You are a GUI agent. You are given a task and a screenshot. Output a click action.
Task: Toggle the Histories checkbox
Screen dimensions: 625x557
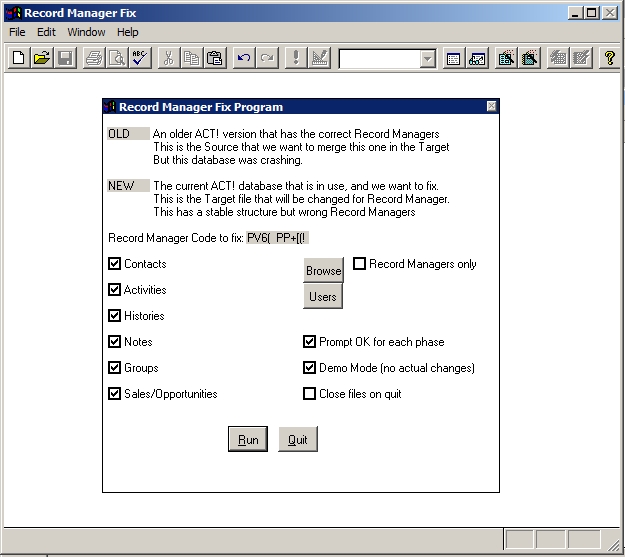click(114, 316)
